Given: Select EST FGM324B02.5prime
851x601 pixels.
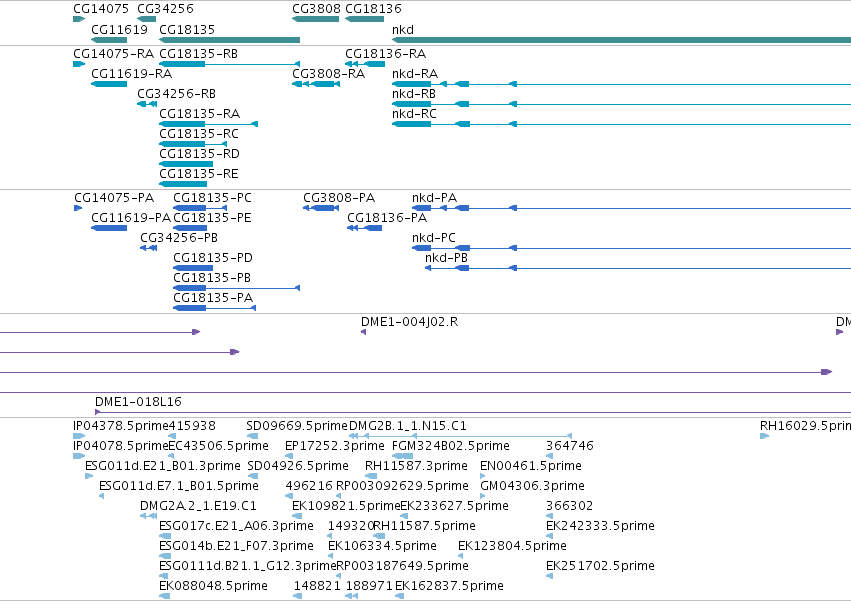Looking at the screenshot, I should tap(450, 446).
